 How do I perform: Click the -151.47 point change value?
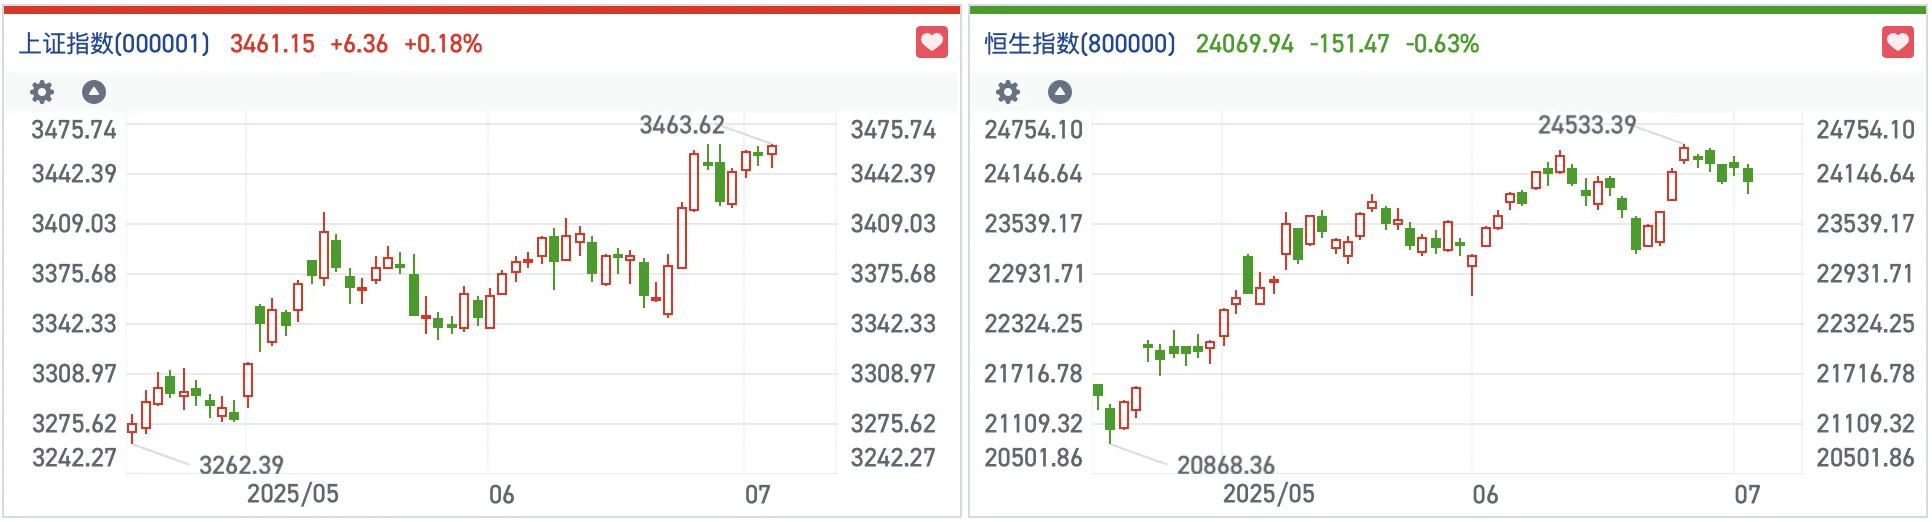click(x=1349, y=44)
